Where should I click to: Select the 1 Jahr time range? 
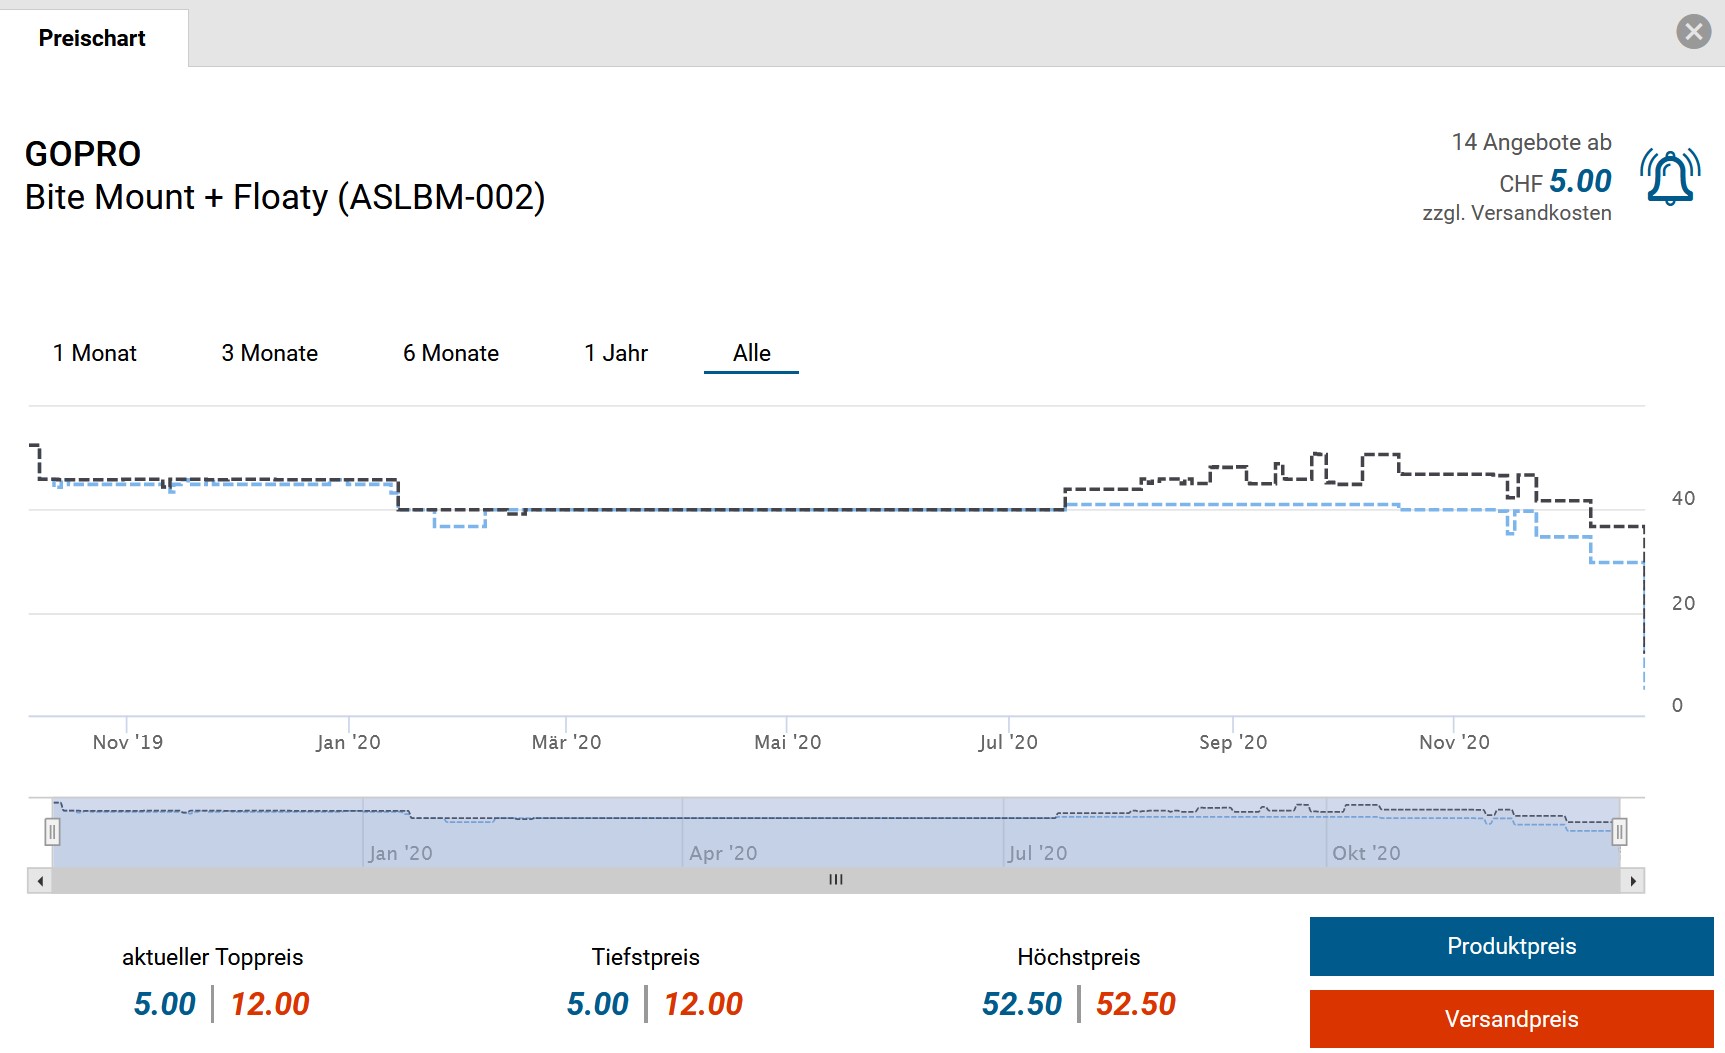616,353
